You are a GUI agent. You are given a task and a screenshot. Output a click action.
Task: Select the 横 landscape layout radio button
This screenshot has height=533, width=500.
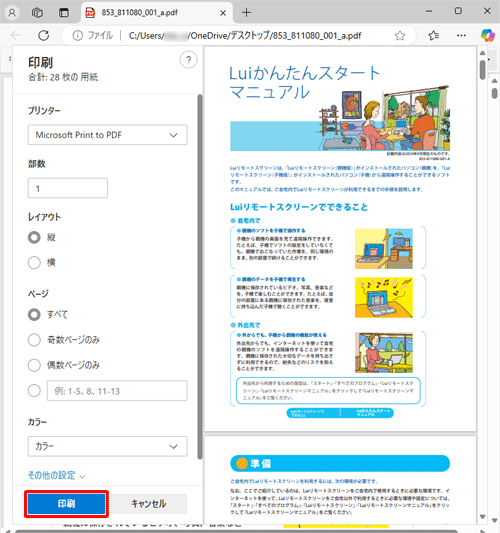click(34, 262)
